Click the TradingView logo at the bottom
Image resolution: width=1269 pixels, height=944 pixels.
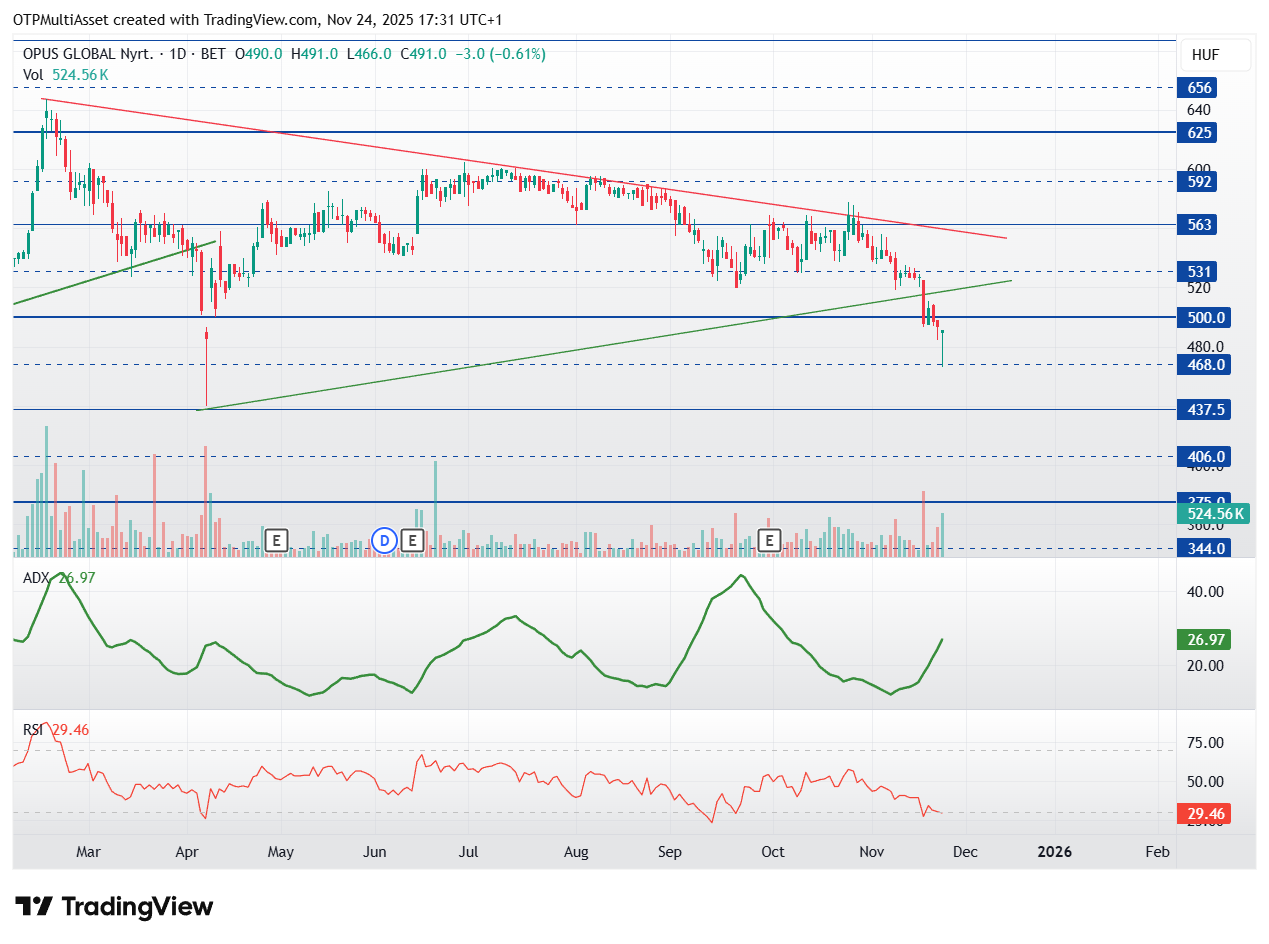[115, 907]
